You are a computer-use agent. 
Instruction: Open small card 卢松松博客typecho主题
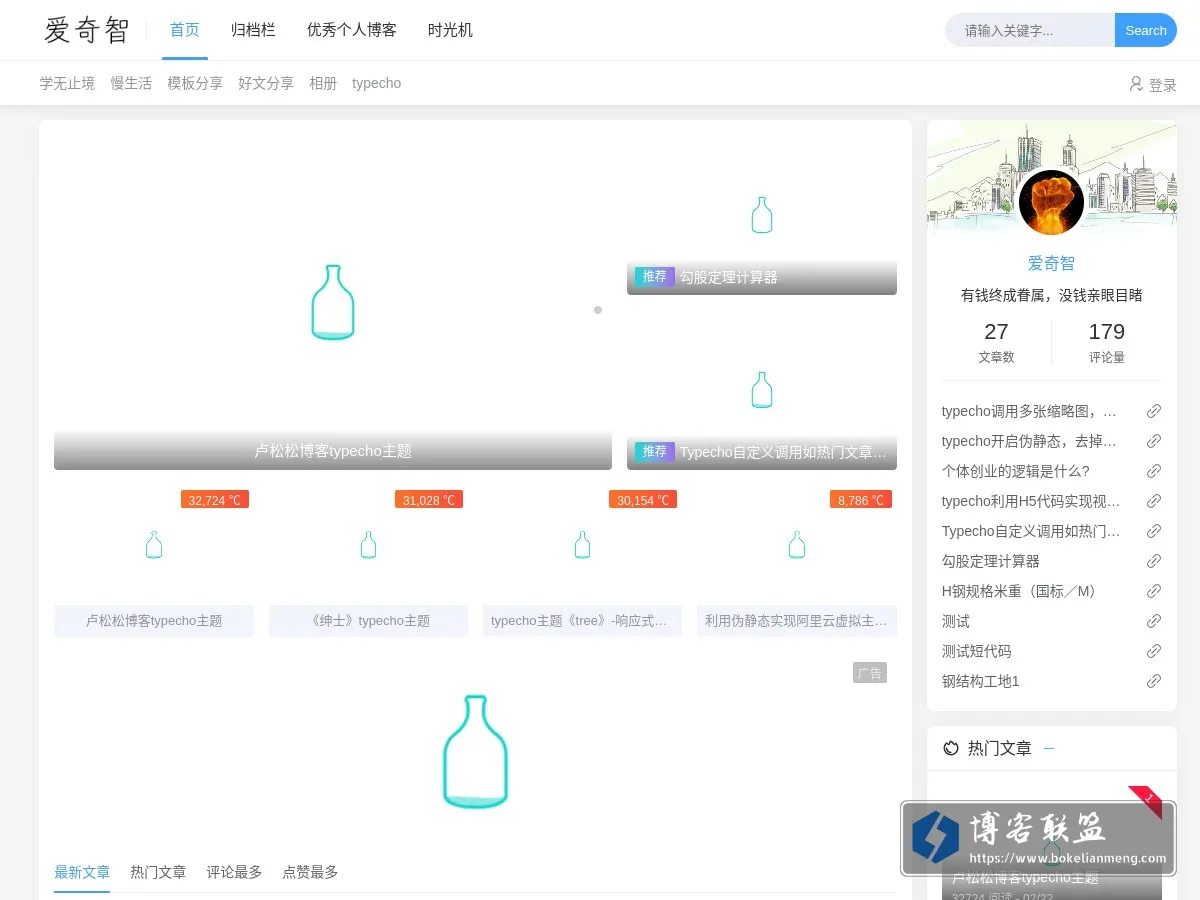coord(154,561)
